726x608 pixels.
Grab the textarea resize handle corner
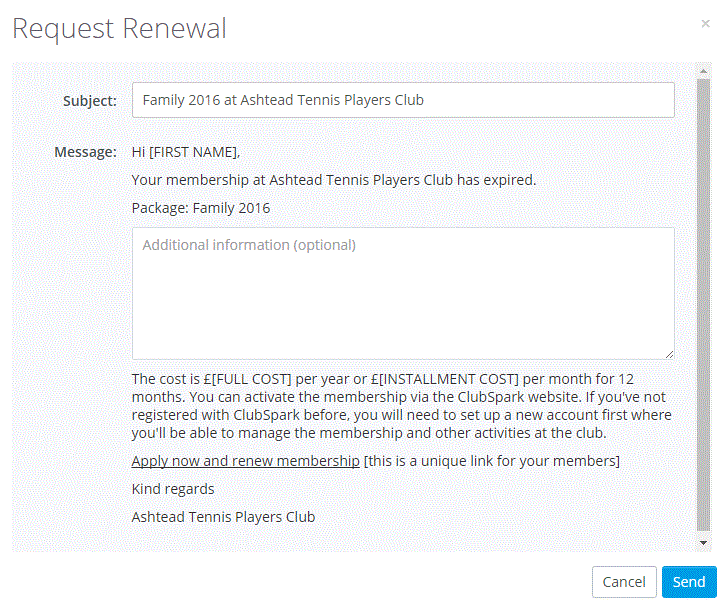point(669,353)
